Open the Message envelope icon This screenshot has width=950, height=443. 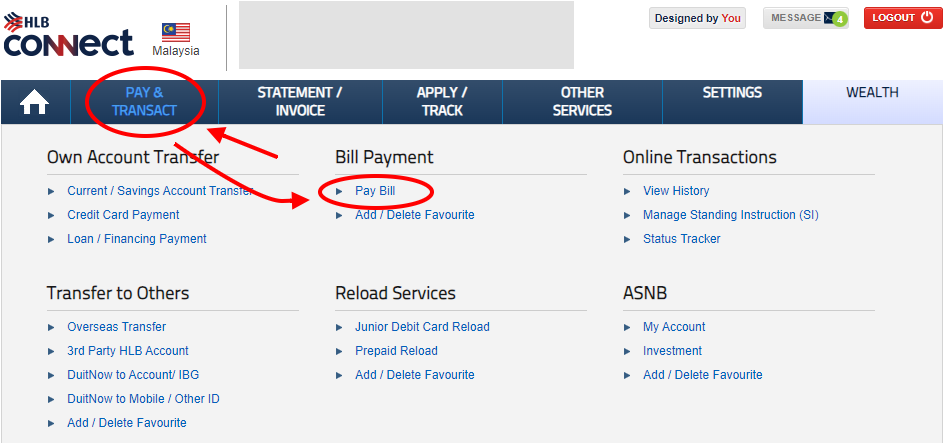(x=830, y=18)
